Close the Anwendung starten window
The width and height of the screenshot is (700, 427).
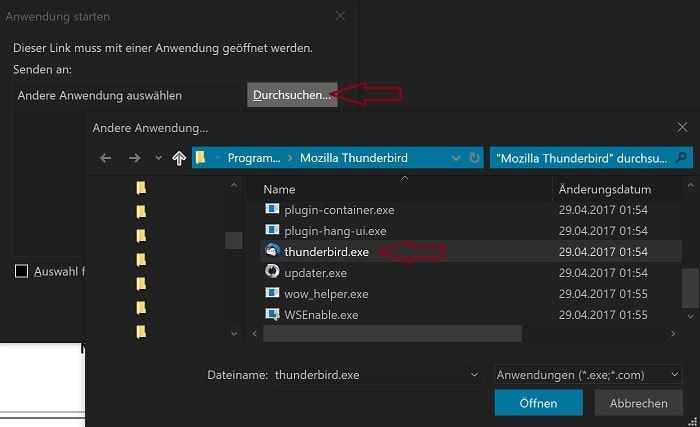(340, 16)
